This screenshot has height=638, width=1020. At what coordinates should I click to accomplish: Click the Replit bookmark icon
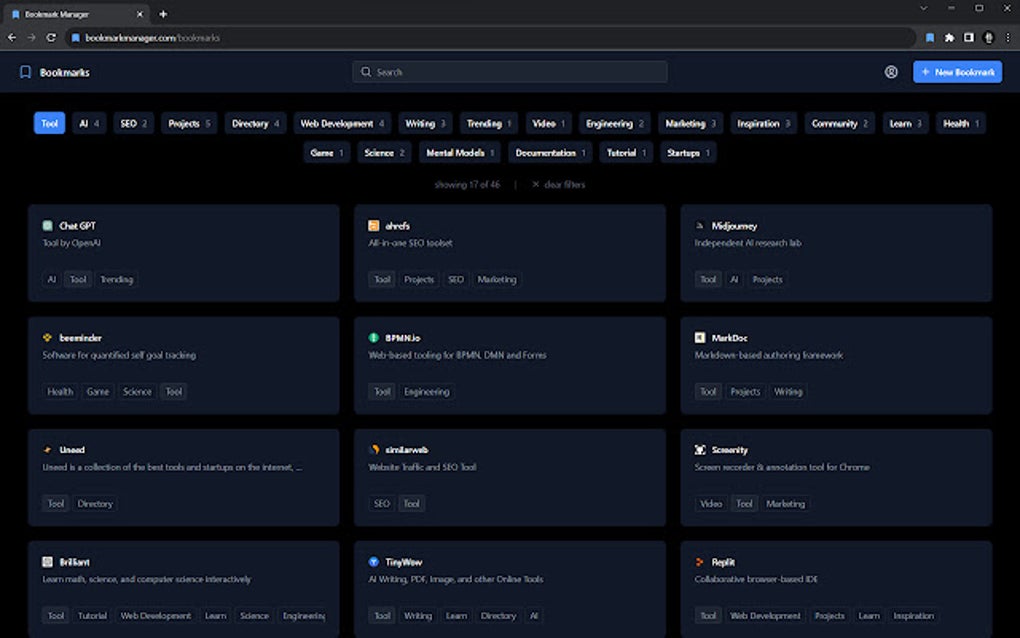[698, 561]
